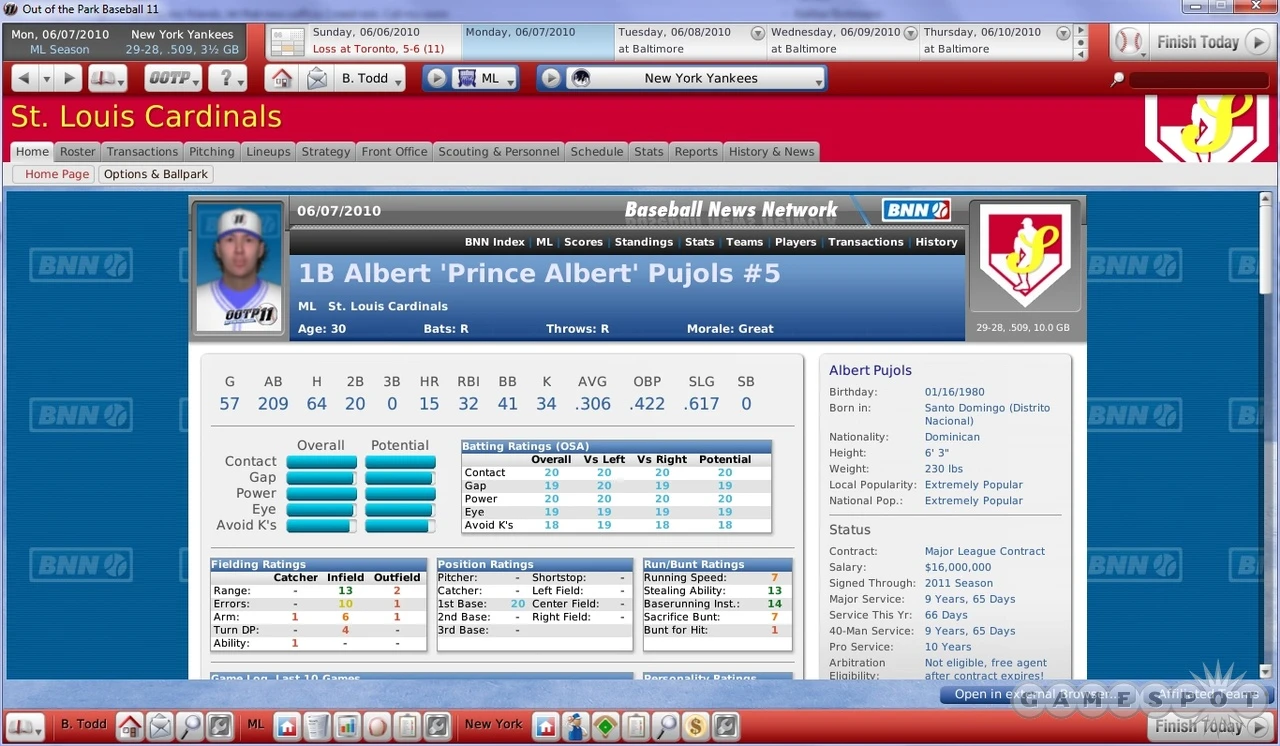Click the back navigation arrow
The width and height of the screenshot is (1280, 746).
coord(23,78)
